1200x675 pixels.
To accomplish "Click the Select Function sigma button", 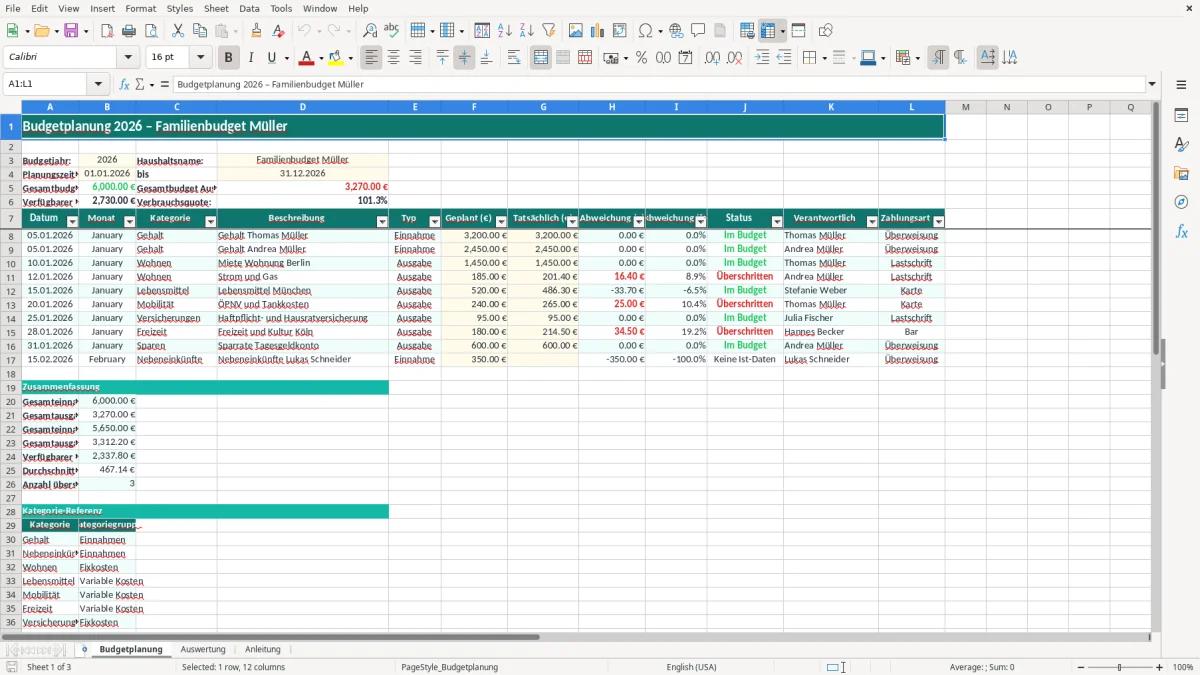I will [x=140, y=84].
